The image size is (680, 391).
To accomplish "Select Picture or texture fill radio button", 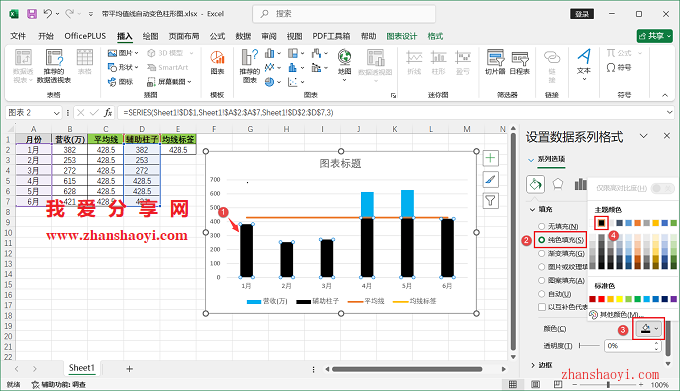I will point(541,267).
